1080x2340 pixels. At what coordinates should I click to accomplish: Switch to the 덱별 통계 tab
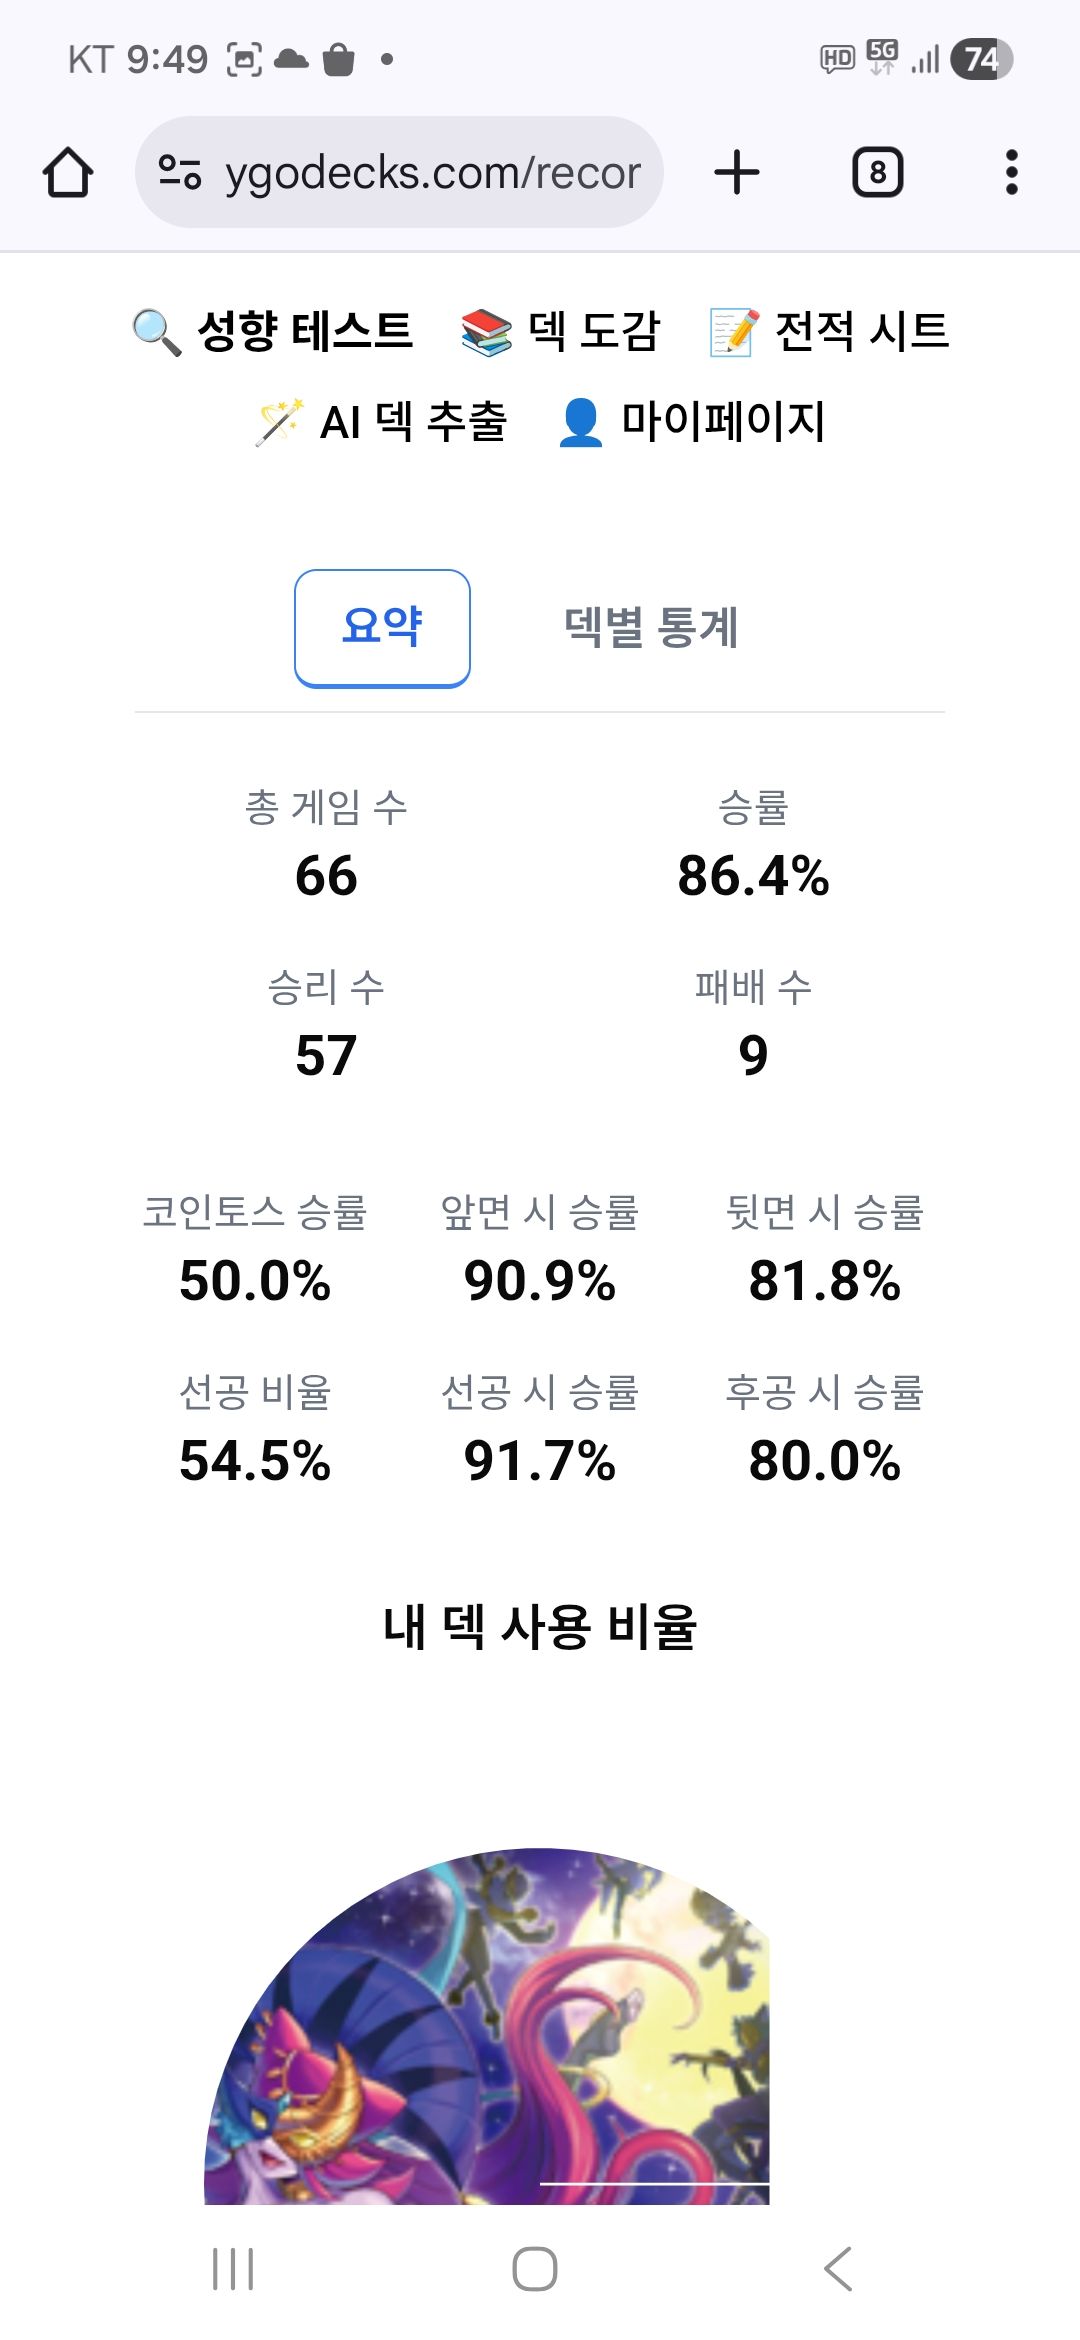tap(652, 629)
